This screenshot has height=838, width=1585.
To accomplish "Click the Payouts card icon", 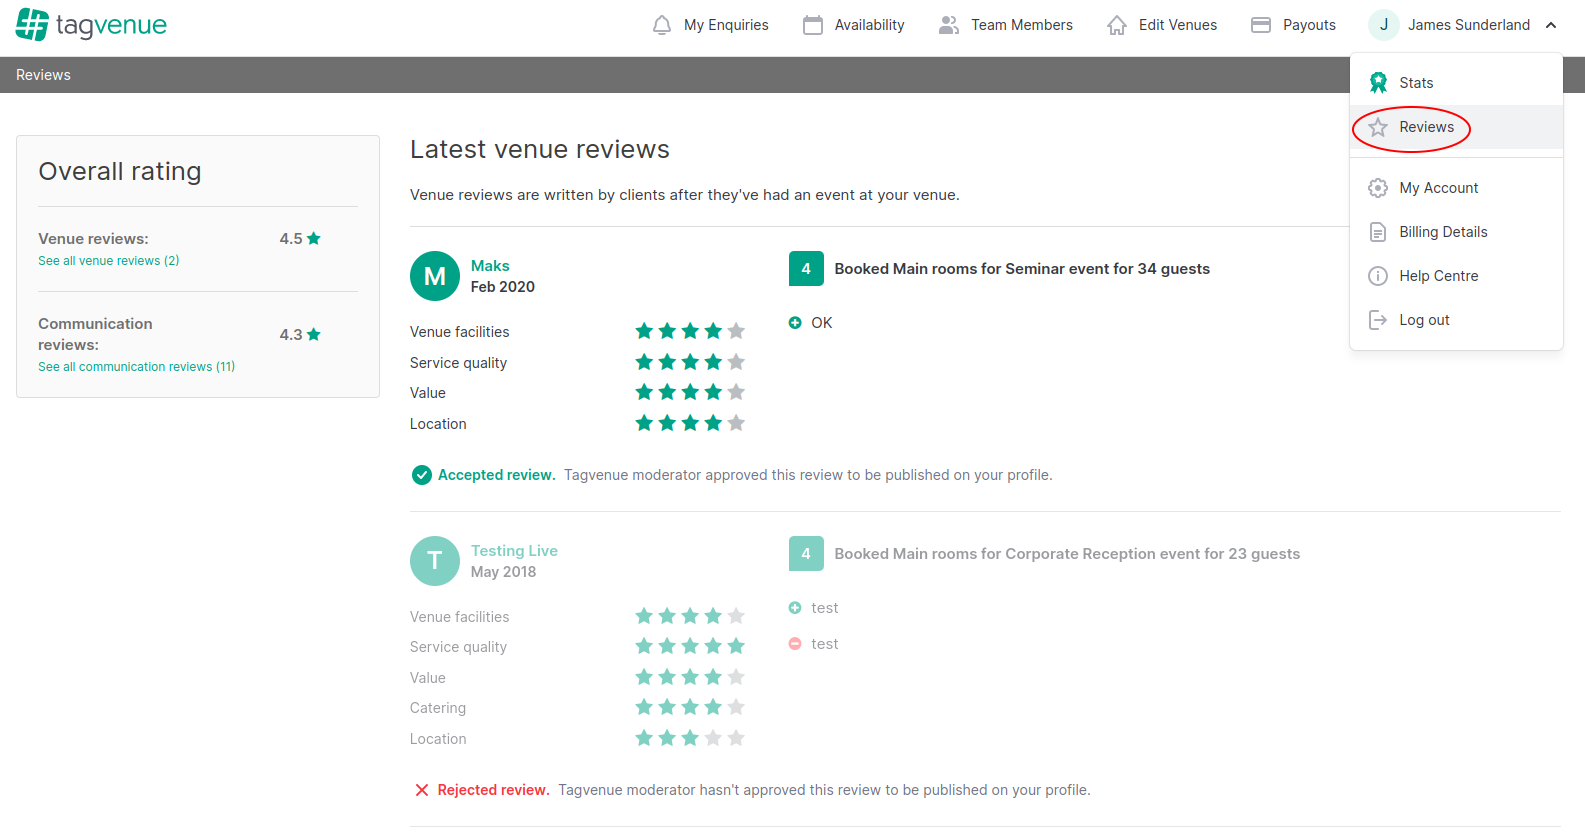I will pyautogui.click(x=1261, y=25).
